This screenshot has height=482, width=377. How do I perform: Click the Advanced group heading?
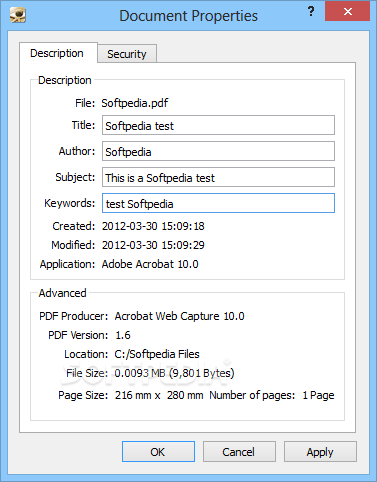63,293
